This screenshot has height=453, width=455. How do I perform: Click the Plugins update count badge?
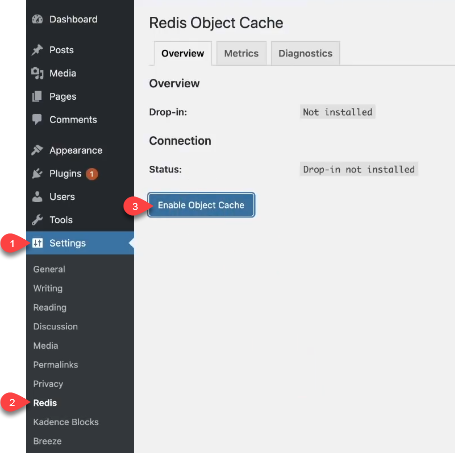(92, 174)
